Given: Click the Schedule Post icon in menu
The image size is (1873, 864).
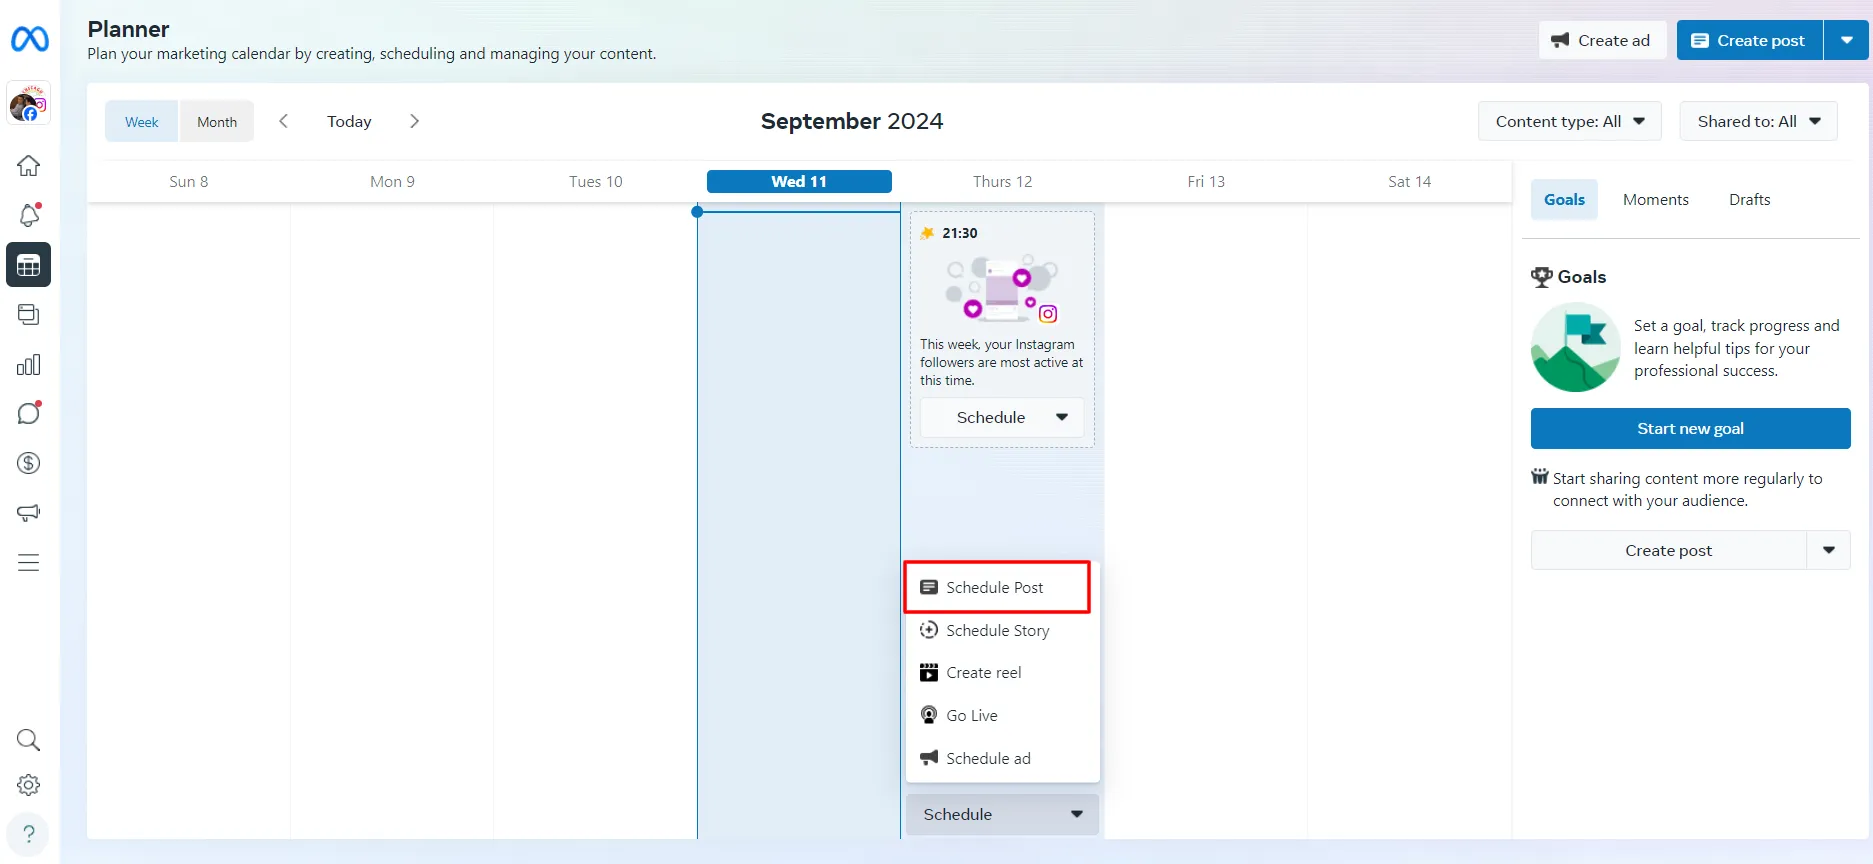Looking at the screenshot, I should pyautogui.click(x=929, y=587).
